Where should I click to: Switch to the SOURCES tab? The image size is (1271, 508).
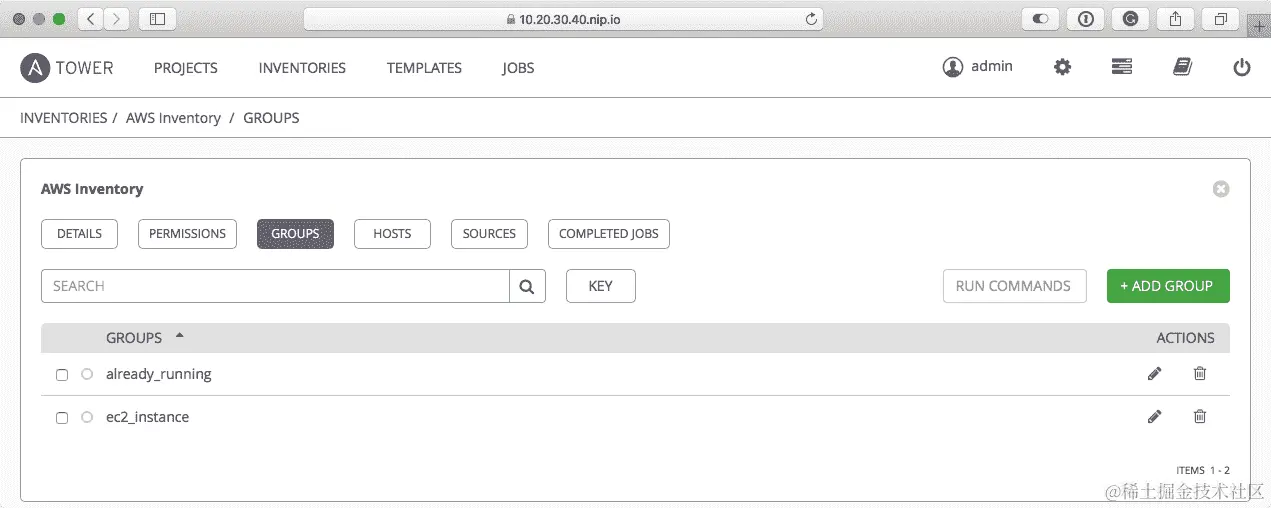point(489,234)
